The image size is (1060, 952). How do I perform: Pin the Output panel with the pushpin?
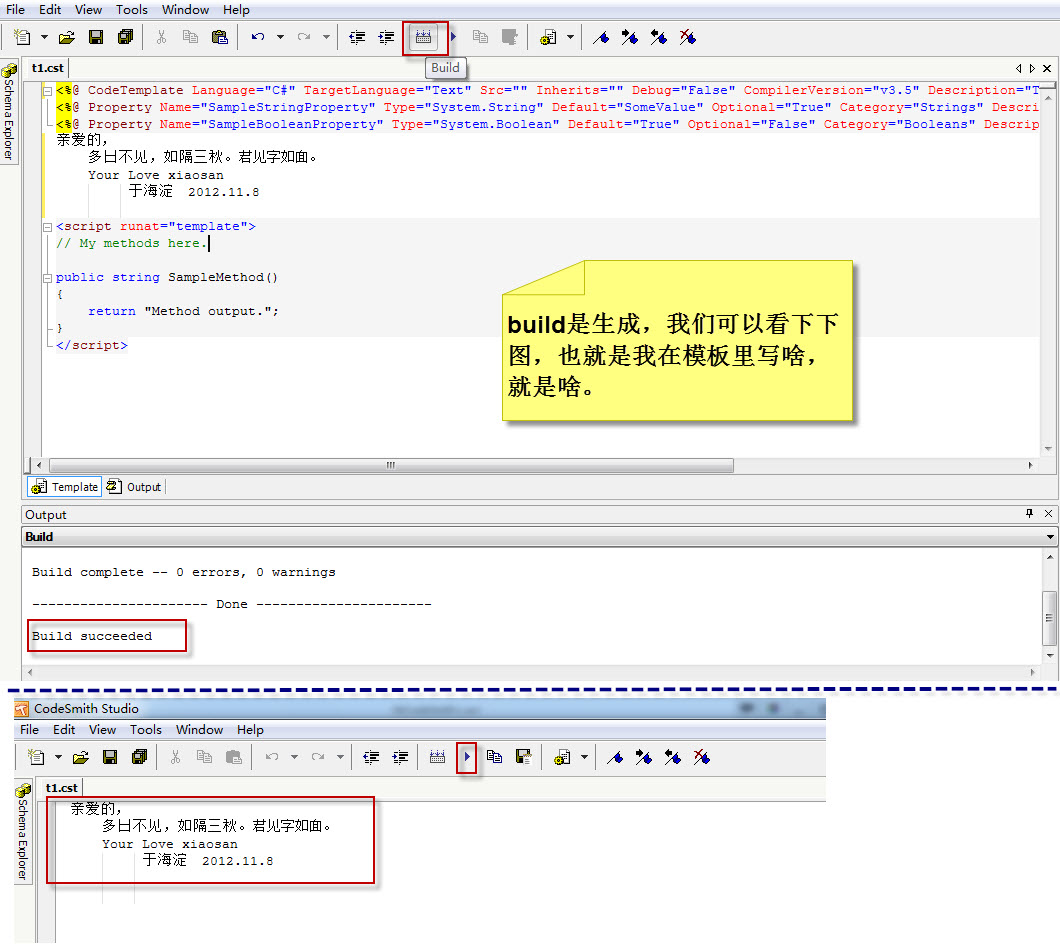tap(1030, 514)
